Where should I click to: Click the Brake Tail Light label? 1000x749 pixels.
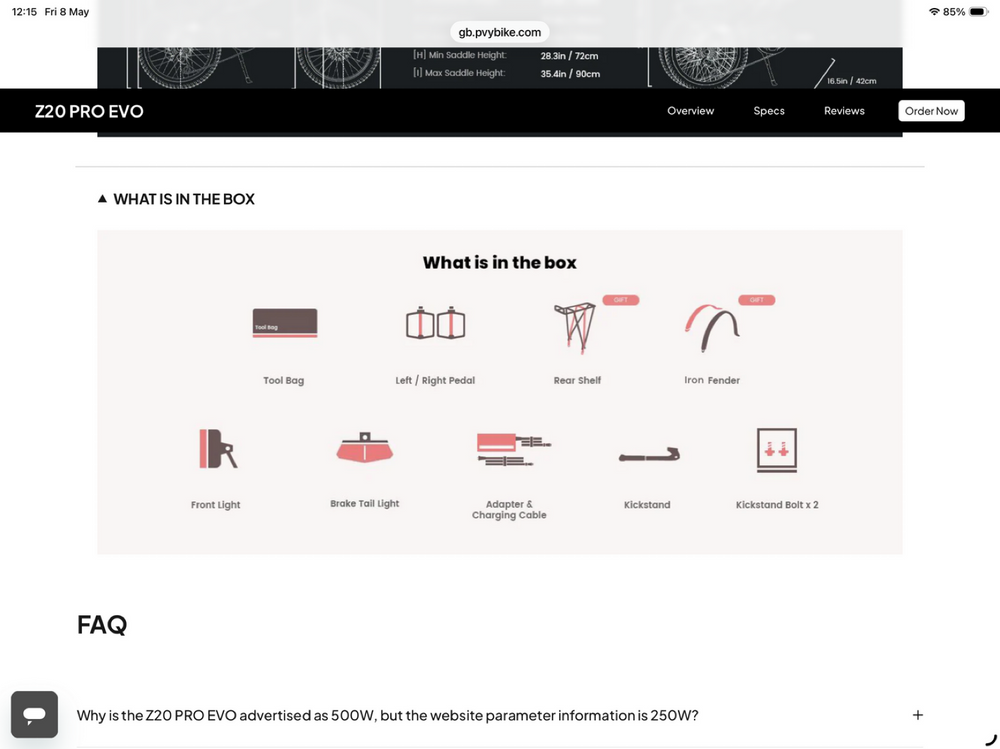(365, 503)
